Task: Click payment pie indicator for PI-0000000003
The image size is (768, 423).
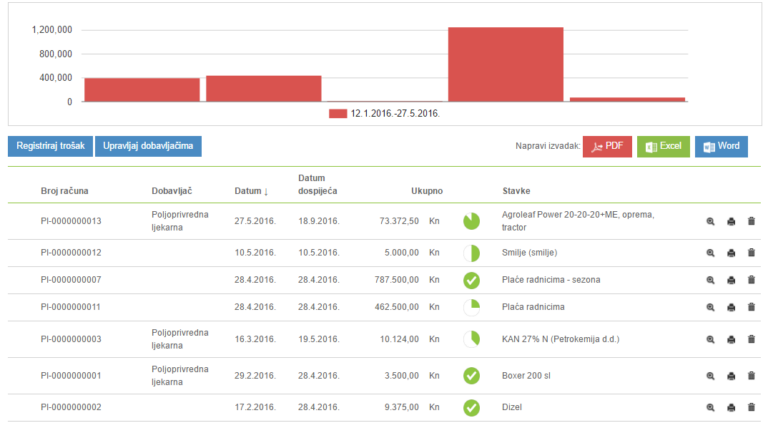Action: (471, 339)
